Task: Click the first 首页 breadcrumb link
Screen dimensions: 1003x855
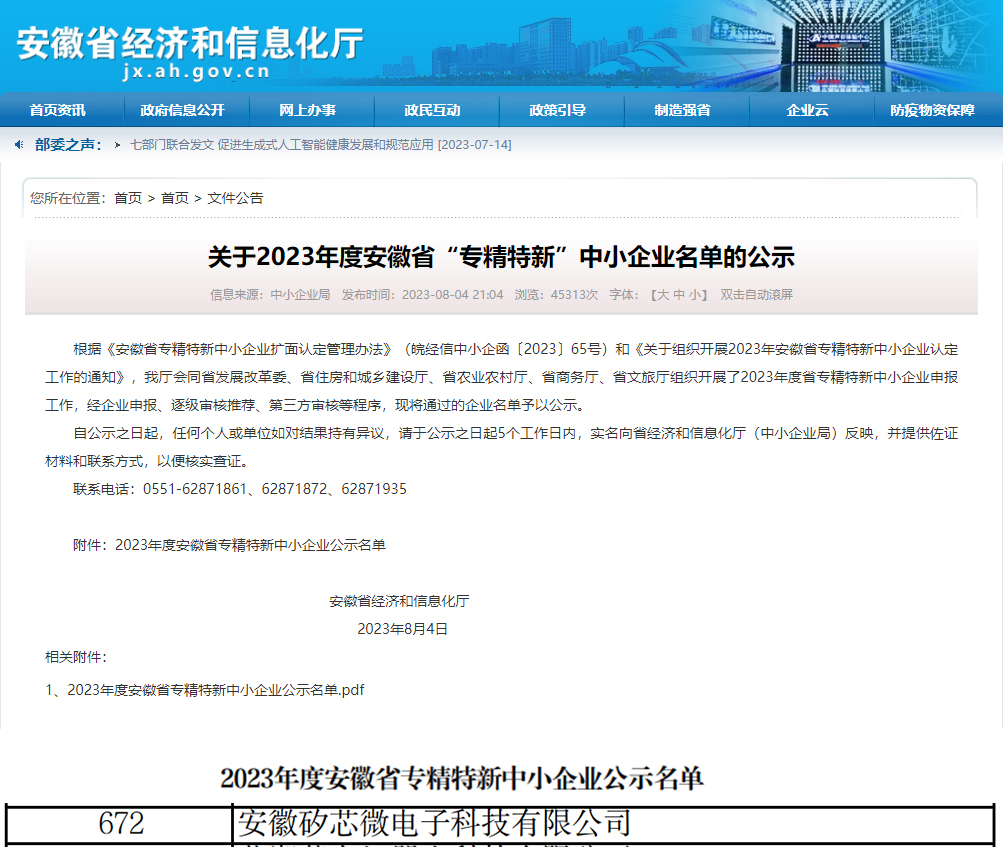Action: pos(128,198)
